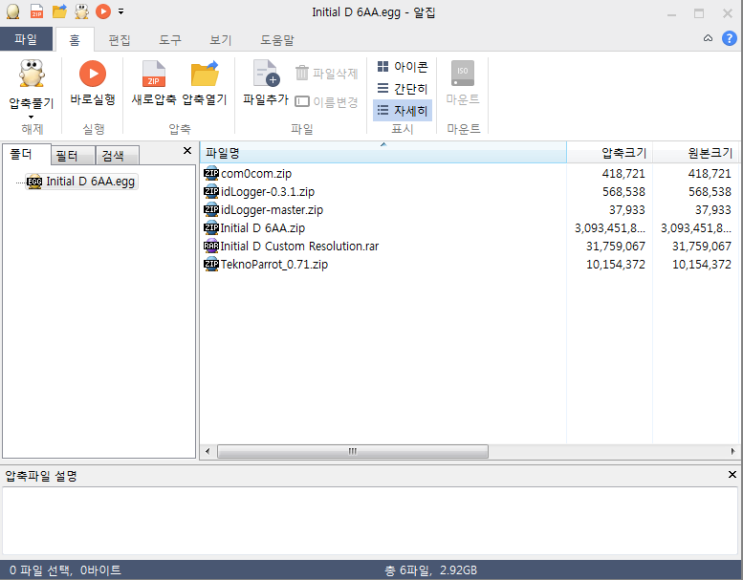The height and width of the screenshot is (580, 743).
Task: Switch to the 필터 panel tab
Action: [73, 155]
